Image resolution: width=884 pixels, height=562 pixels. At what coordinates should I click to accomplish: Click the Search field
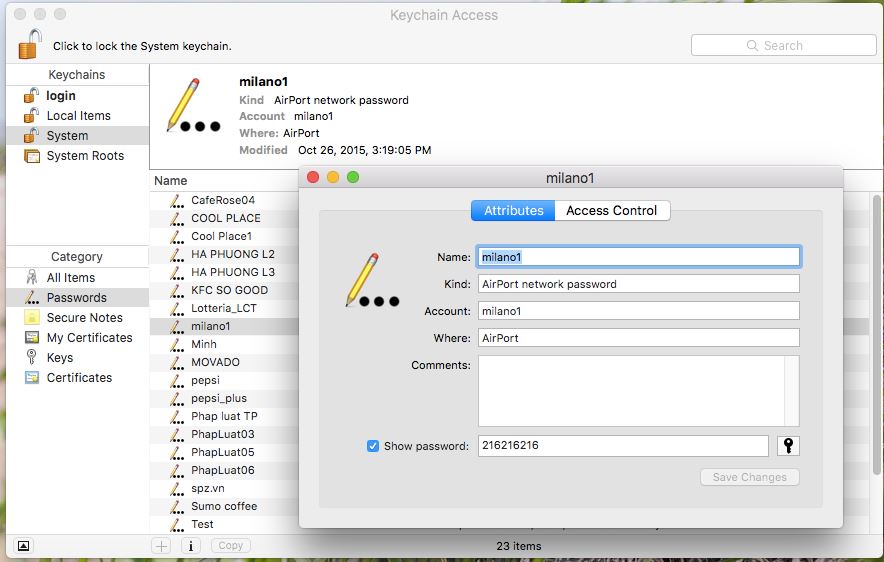[x=784, y=45]
